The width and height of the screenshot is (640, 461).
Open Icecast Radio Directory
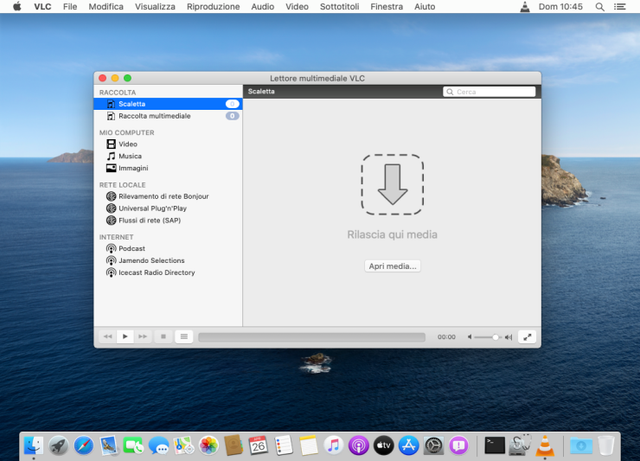[168, 273]
